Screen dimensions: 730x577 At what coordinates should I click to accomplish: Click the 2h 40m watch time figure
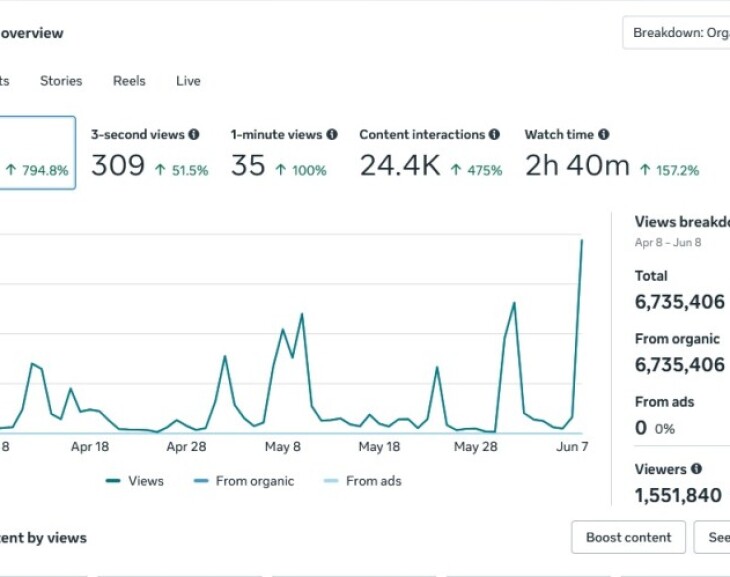577,166
